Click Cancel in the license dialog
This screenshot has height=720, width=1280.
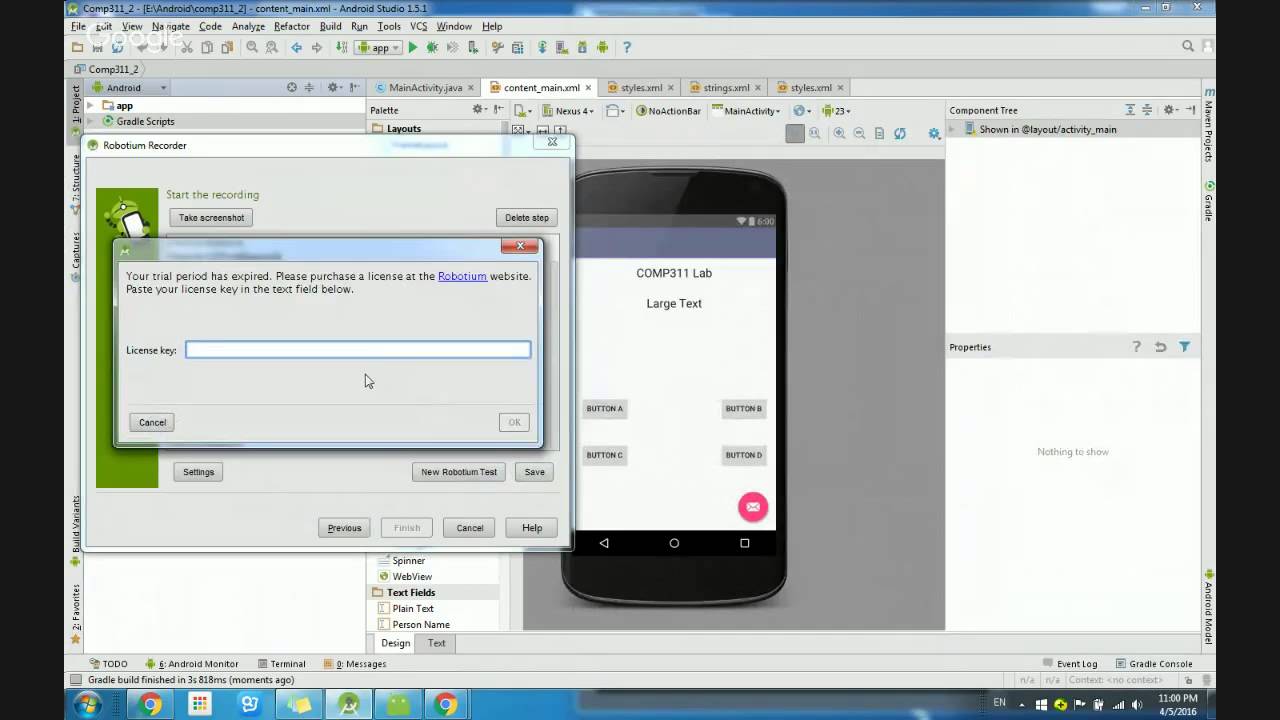click(152, 422)
